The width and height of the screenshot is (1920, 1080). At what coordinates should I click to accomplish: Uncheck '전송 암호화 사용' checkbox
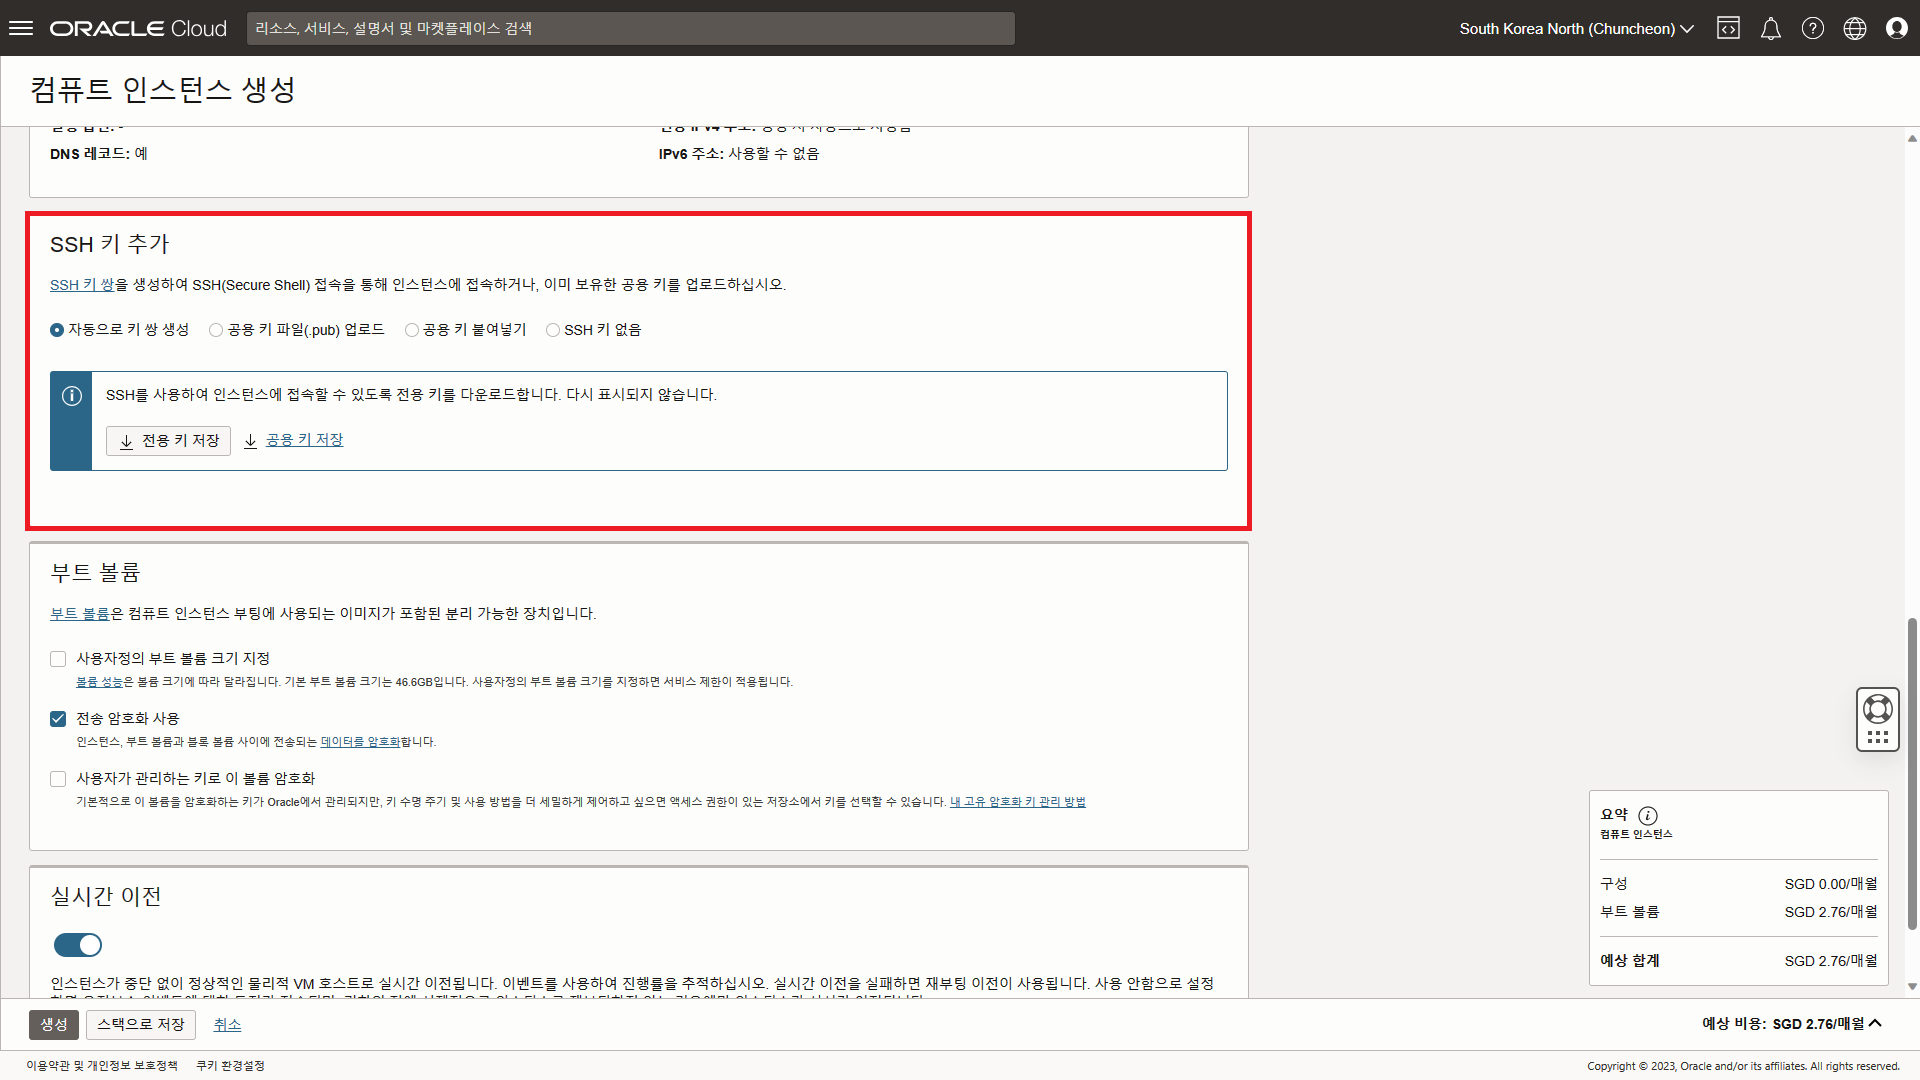point(58,719)
